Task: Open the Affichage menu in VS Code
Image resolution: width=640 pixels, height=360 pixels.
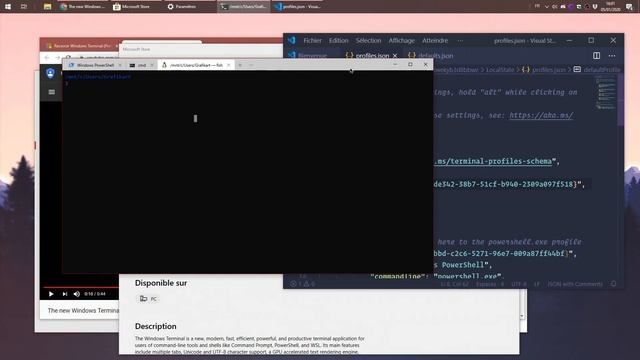Action: tap(401, 40)
